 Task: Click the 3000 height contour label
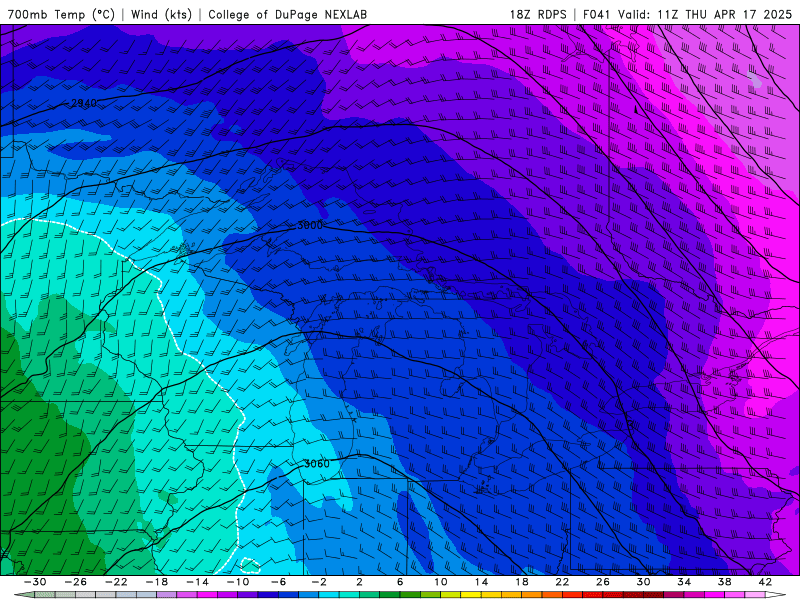tap(310, 225)
